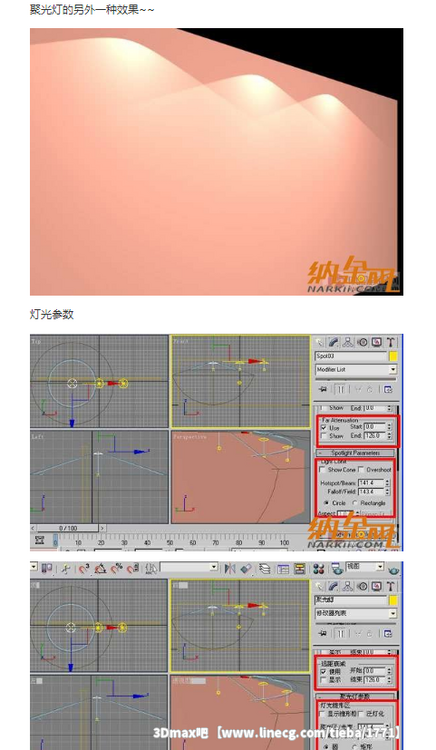Click Use Pivot Point Center toolbar icon
Screen dimensions: 436x750
47,568
